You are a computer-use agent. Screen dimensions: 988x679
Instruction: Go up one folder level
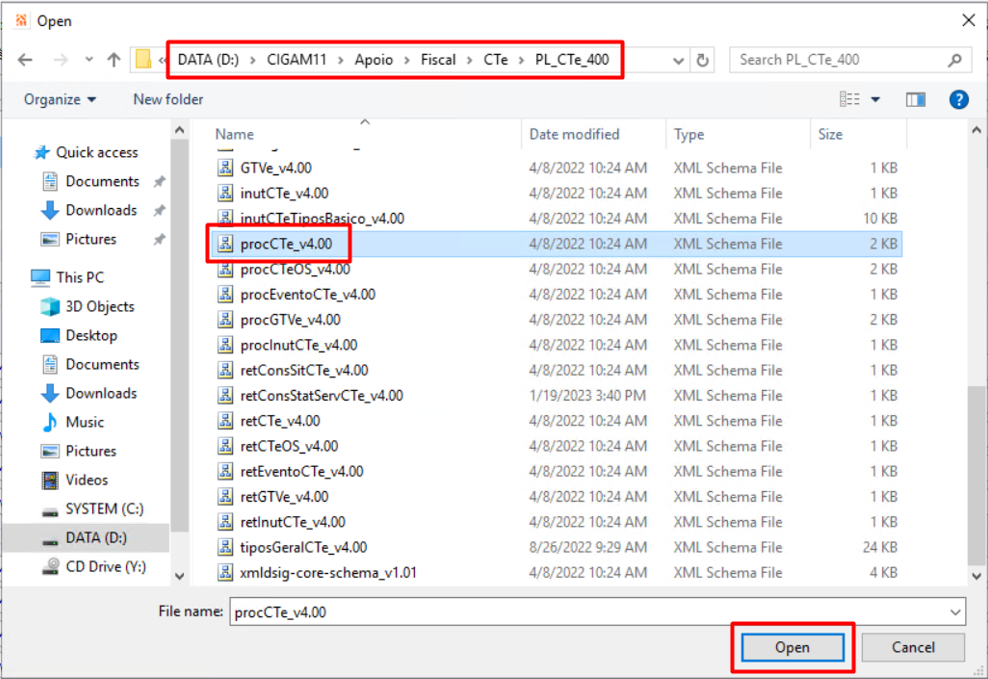tap(114, 60)
